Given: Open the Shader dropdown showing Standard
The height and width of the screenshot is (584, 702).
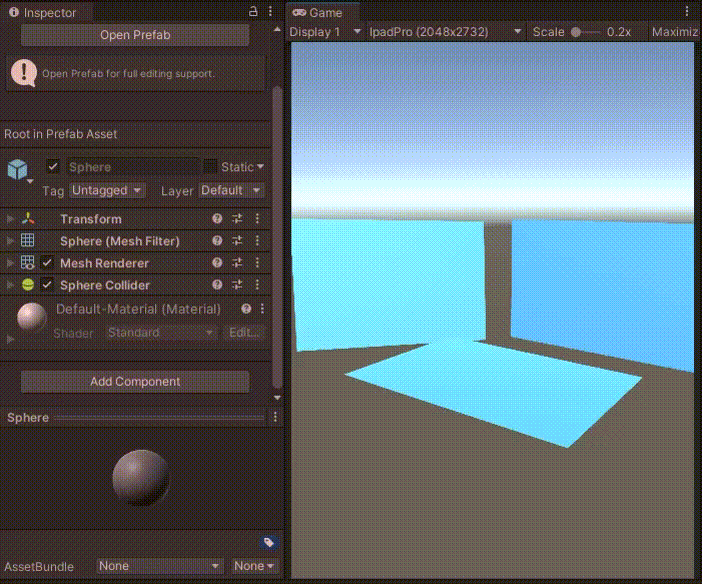Looking at the screenshot, I should [160, 333].
